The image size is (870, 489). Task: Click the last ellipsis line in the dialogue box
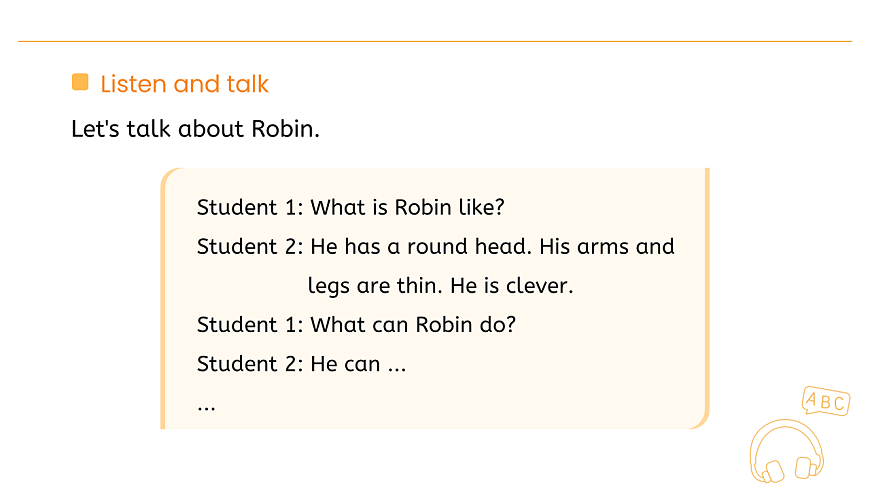tap(207, 405)
